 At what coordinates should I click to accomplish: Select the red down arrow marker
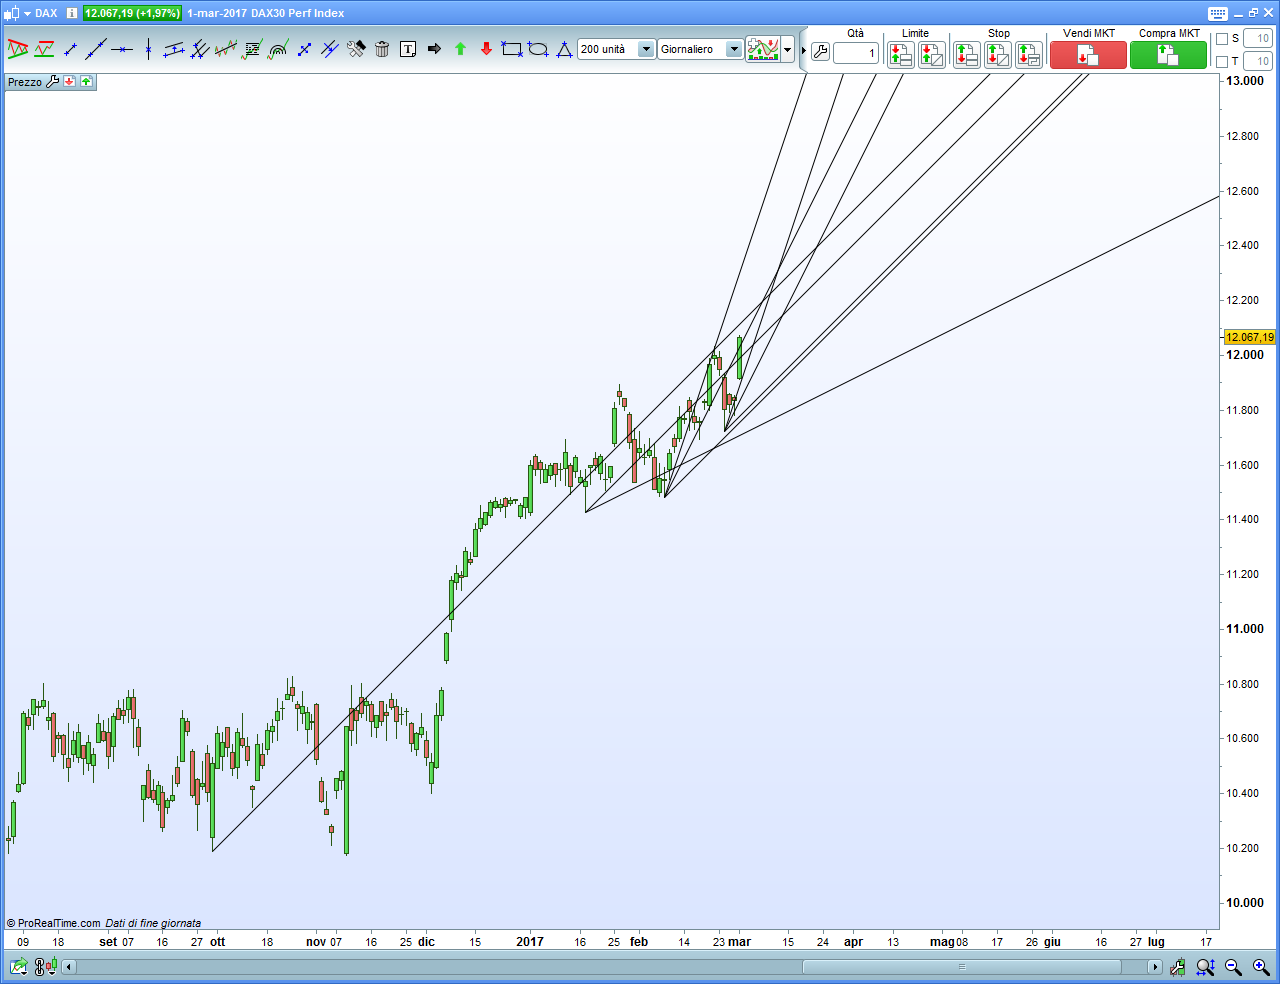[x=486, y=49]
